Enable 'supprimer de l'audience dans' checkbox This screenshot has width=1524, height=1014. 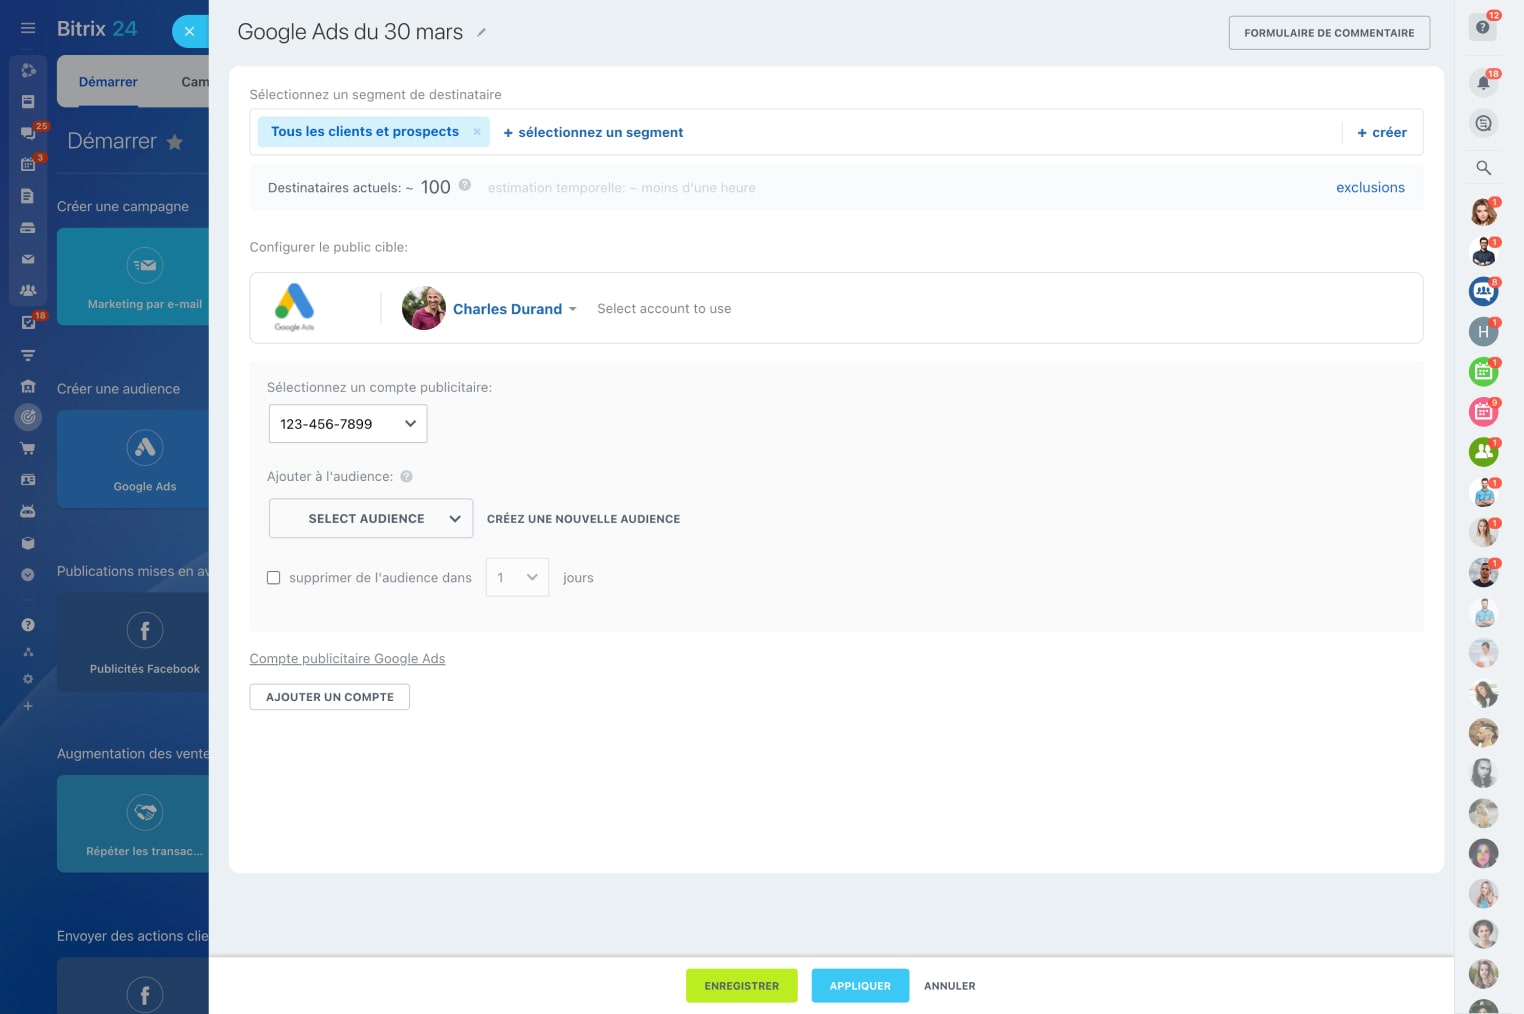(x=274, y=578)
